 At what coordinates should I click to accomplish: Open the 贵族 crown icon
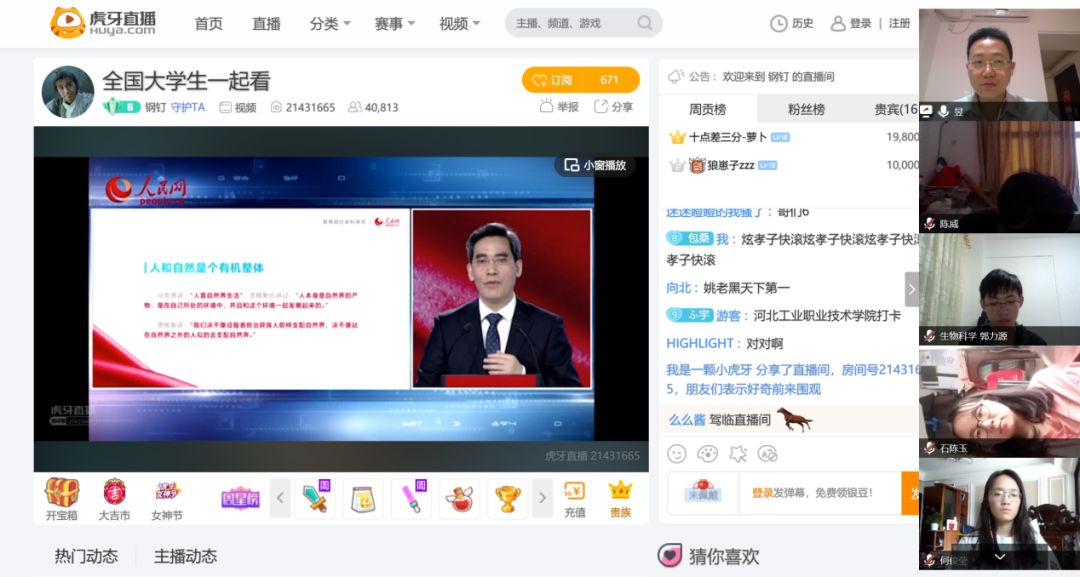point(620,497)
